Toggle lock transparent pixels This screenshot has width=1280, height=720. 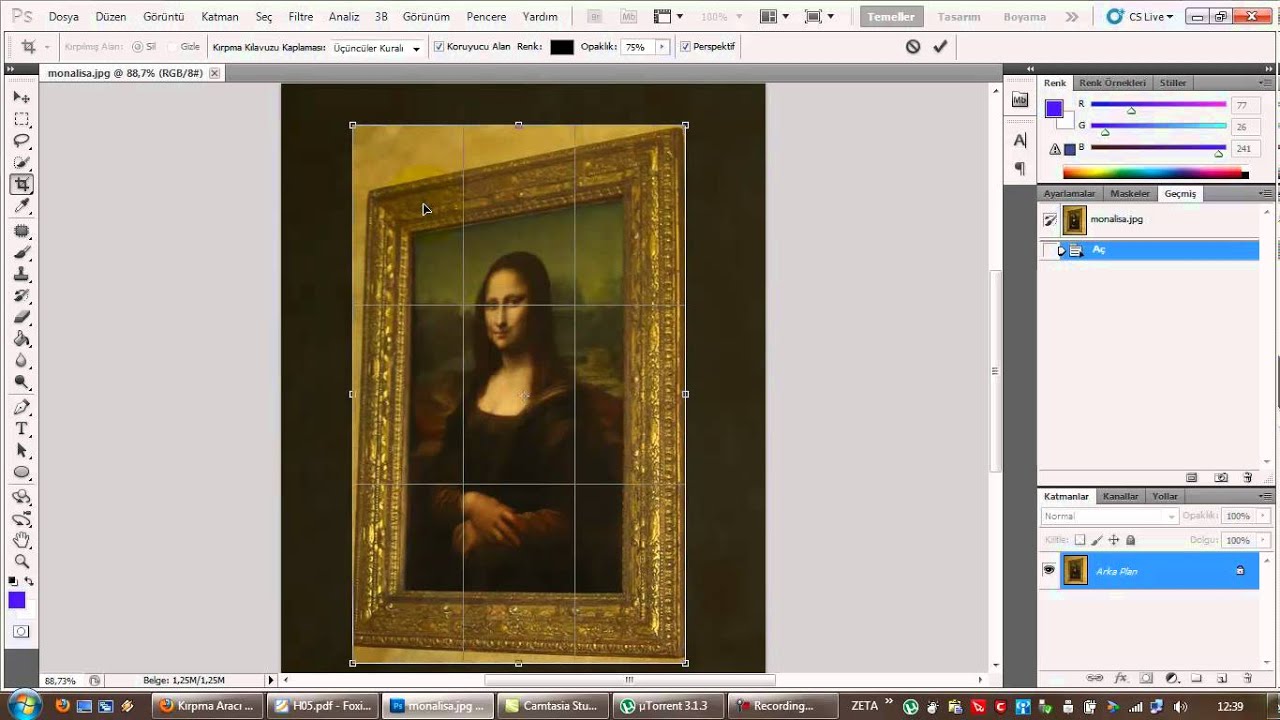pos(1080,540)
